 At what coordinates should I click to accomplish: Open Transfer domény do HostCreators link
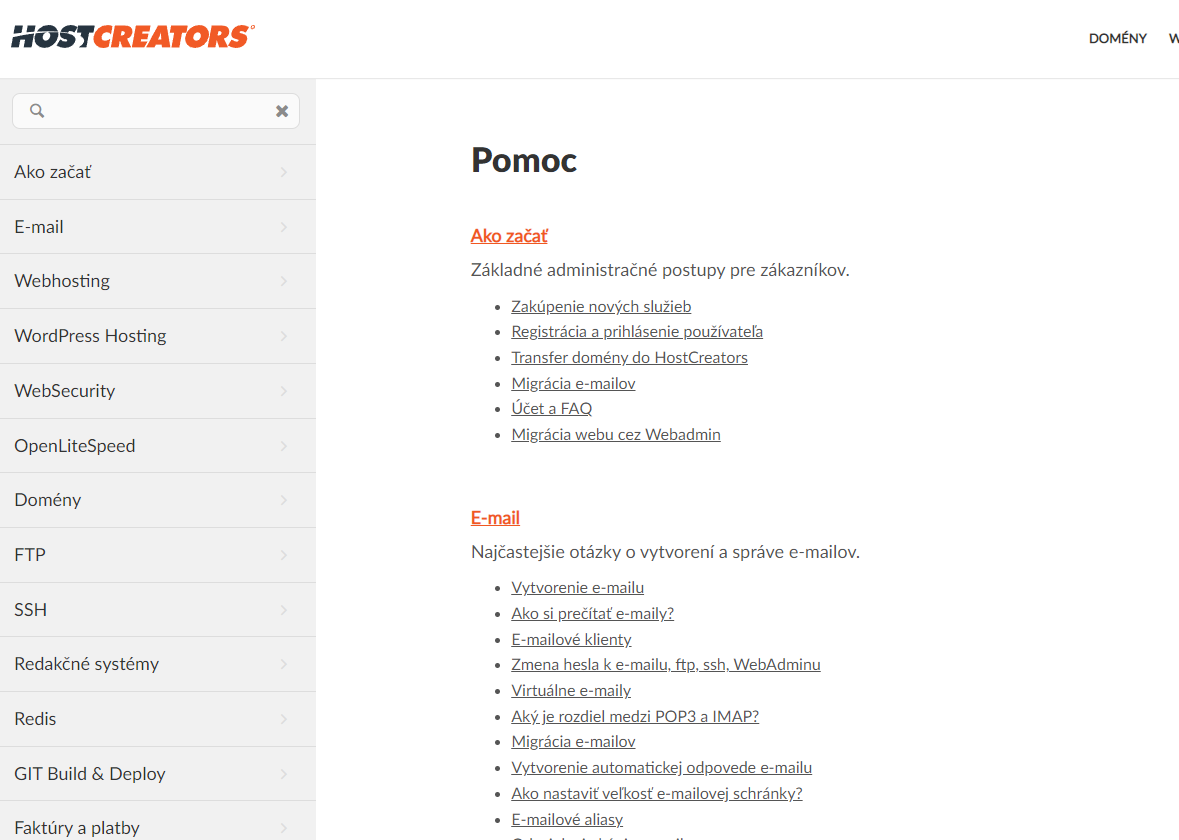pos(629,357)
